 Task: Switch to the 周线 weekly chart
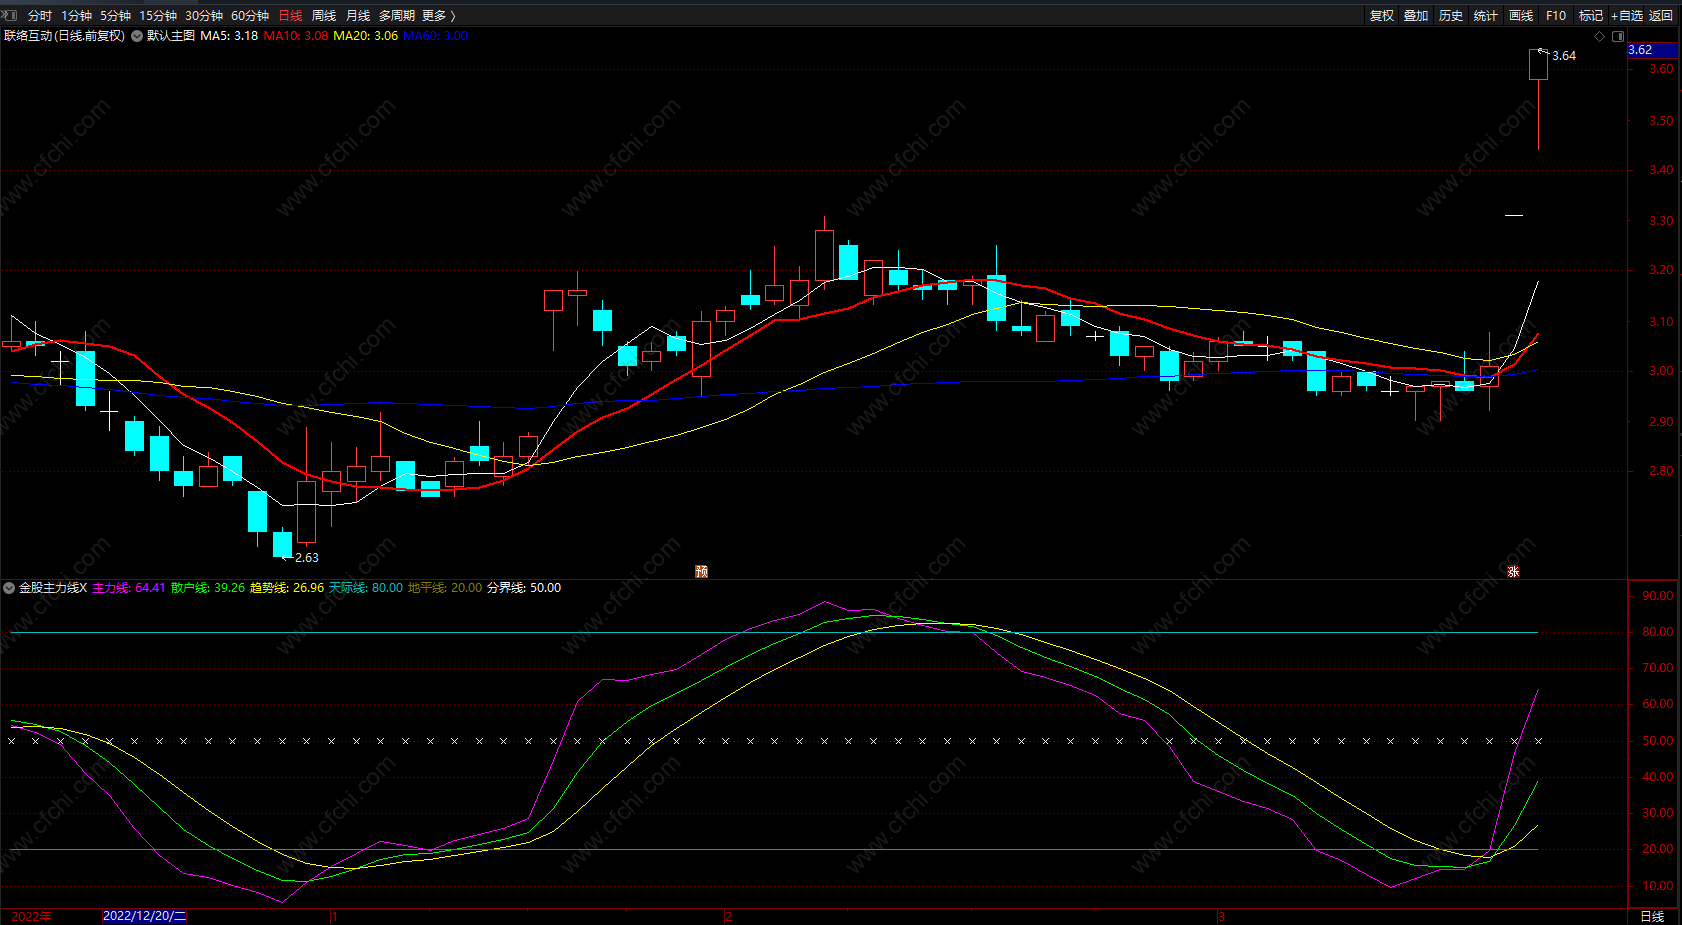tap(324, 15)
